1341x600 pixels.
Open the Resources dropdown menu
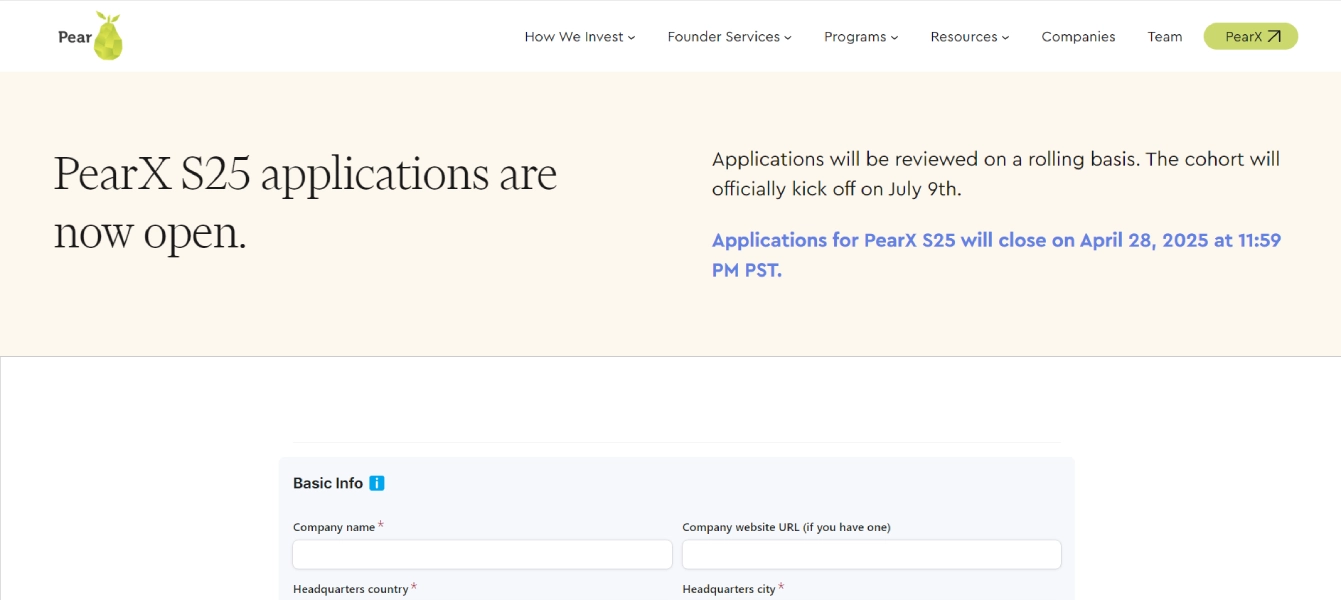point(969,37)
